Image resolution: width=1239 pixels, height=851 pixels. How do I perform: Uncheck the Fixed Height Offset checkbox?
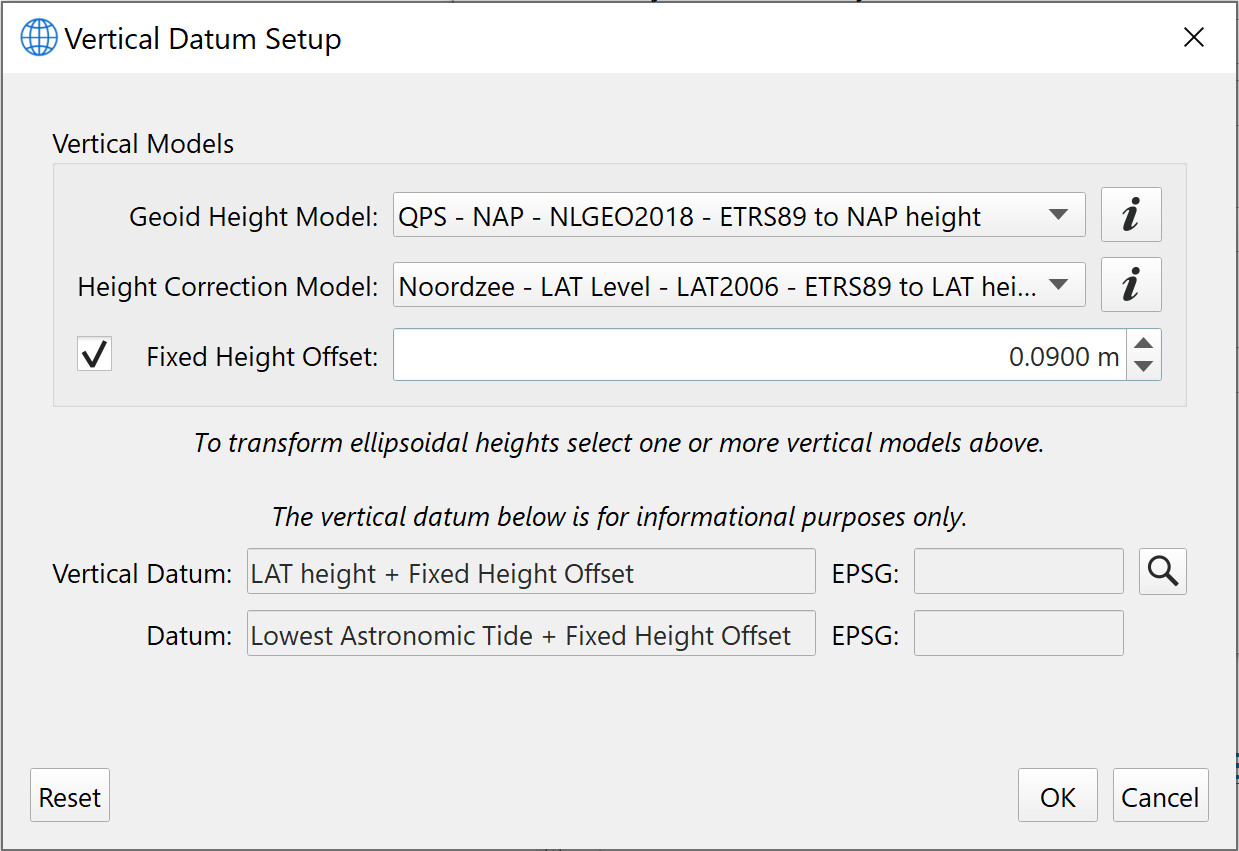pos(95,355)
